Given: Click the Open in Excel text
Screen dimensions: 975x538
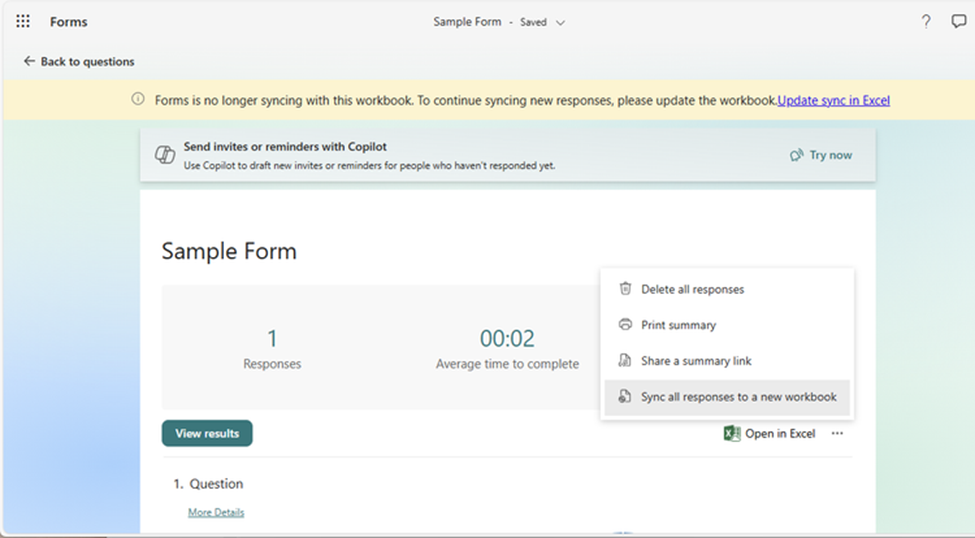Looking at the screenshot, I should click(x=780, y=434).
